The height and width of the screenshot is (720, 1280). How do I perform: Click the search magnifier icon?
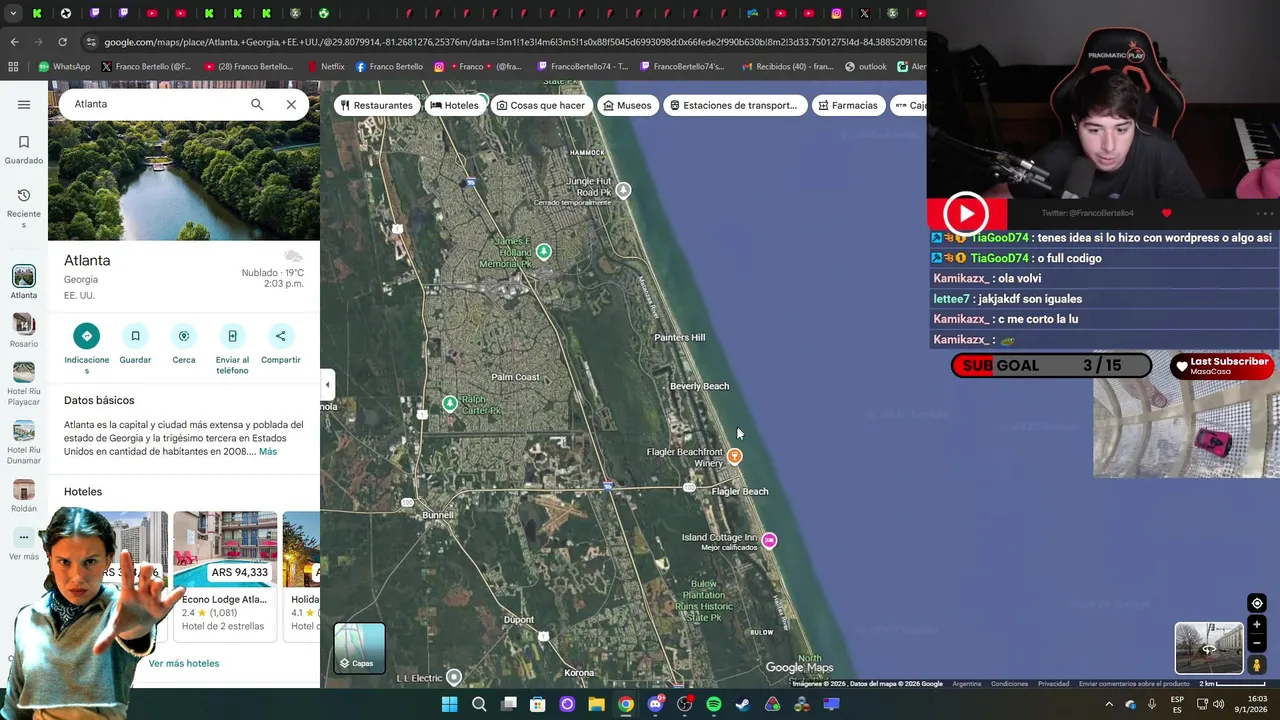point(257,104)
